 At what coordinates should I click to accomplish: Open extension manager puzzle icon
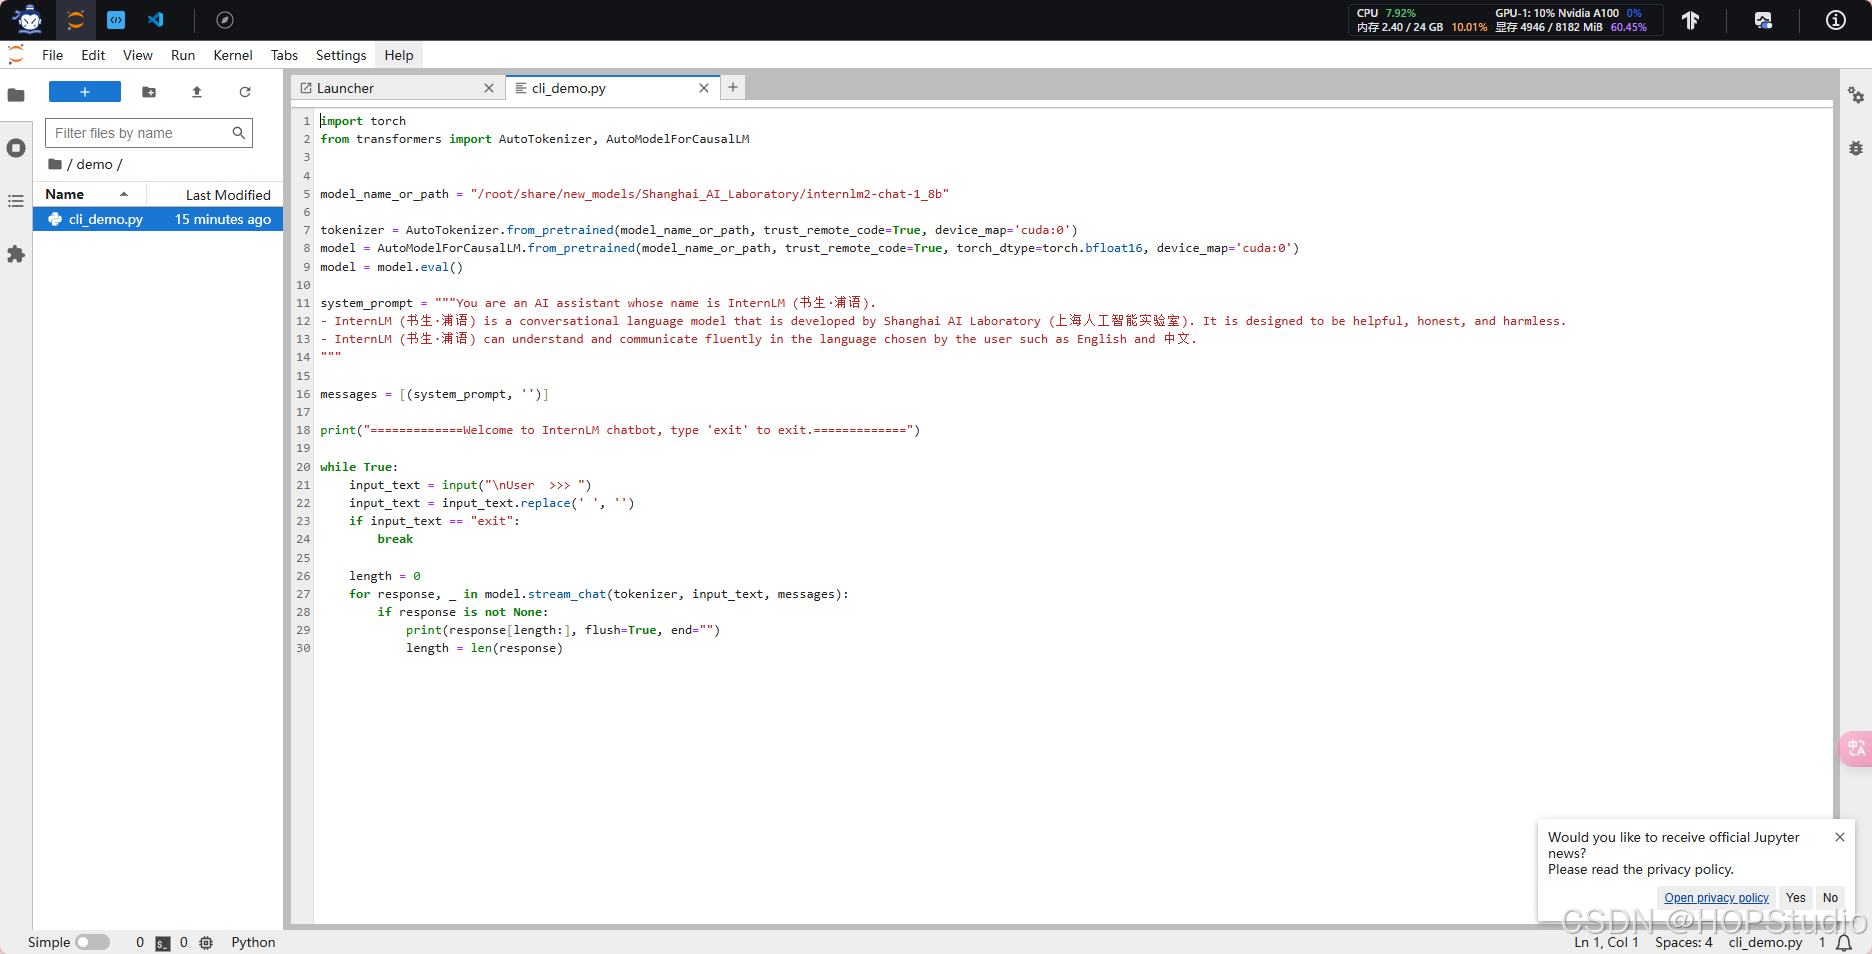click(x=16, y=254)
